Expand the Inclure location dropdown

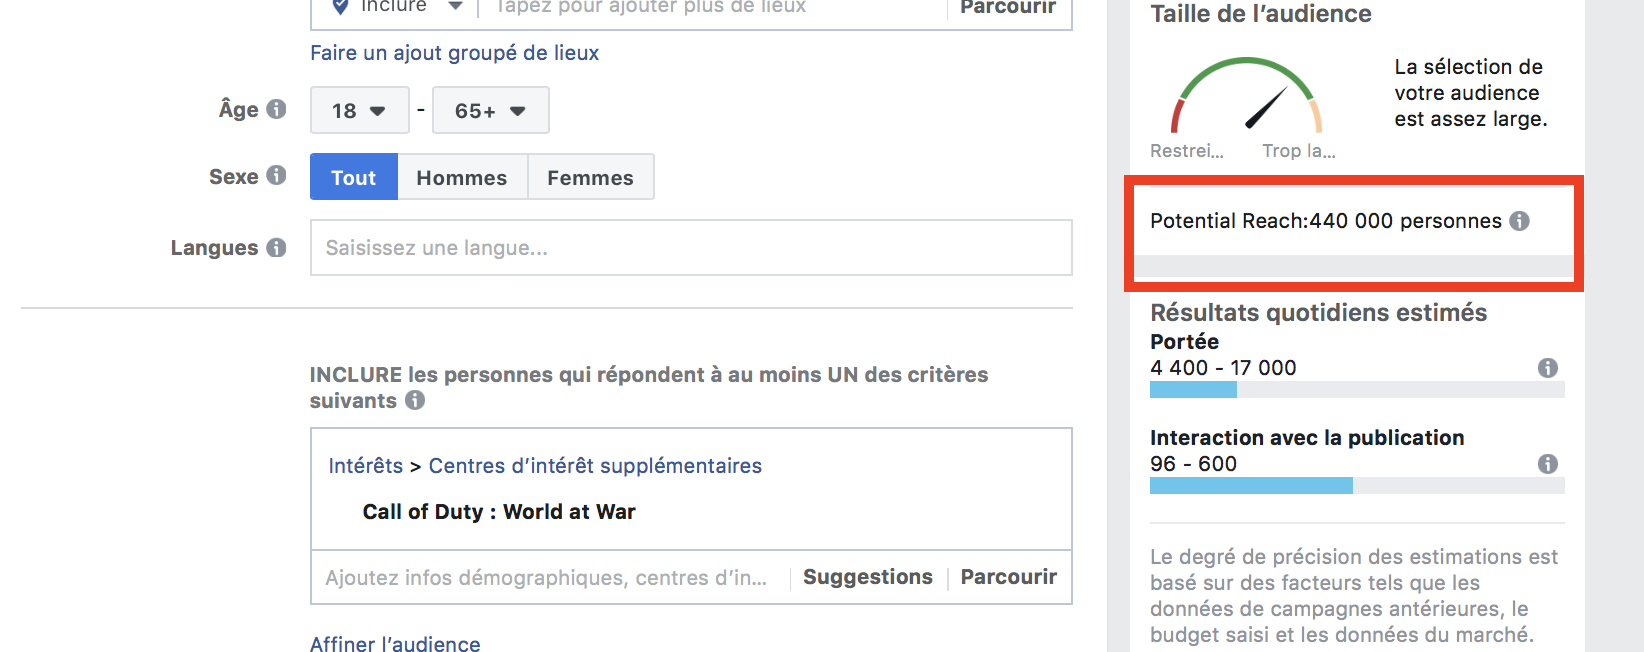(455, 7)
